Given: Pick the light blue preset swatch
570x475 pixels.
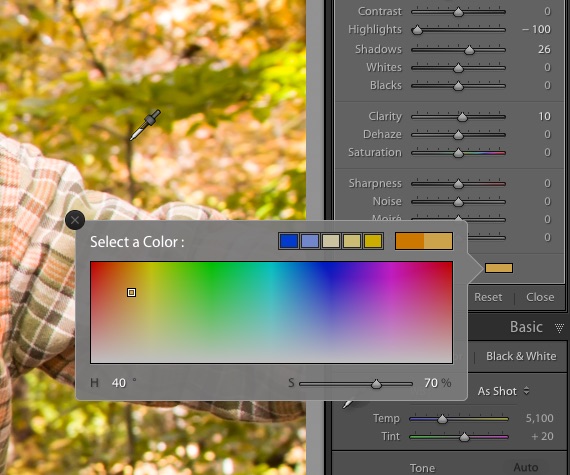Looking at the screenshot, I should [x=310, y=241].
